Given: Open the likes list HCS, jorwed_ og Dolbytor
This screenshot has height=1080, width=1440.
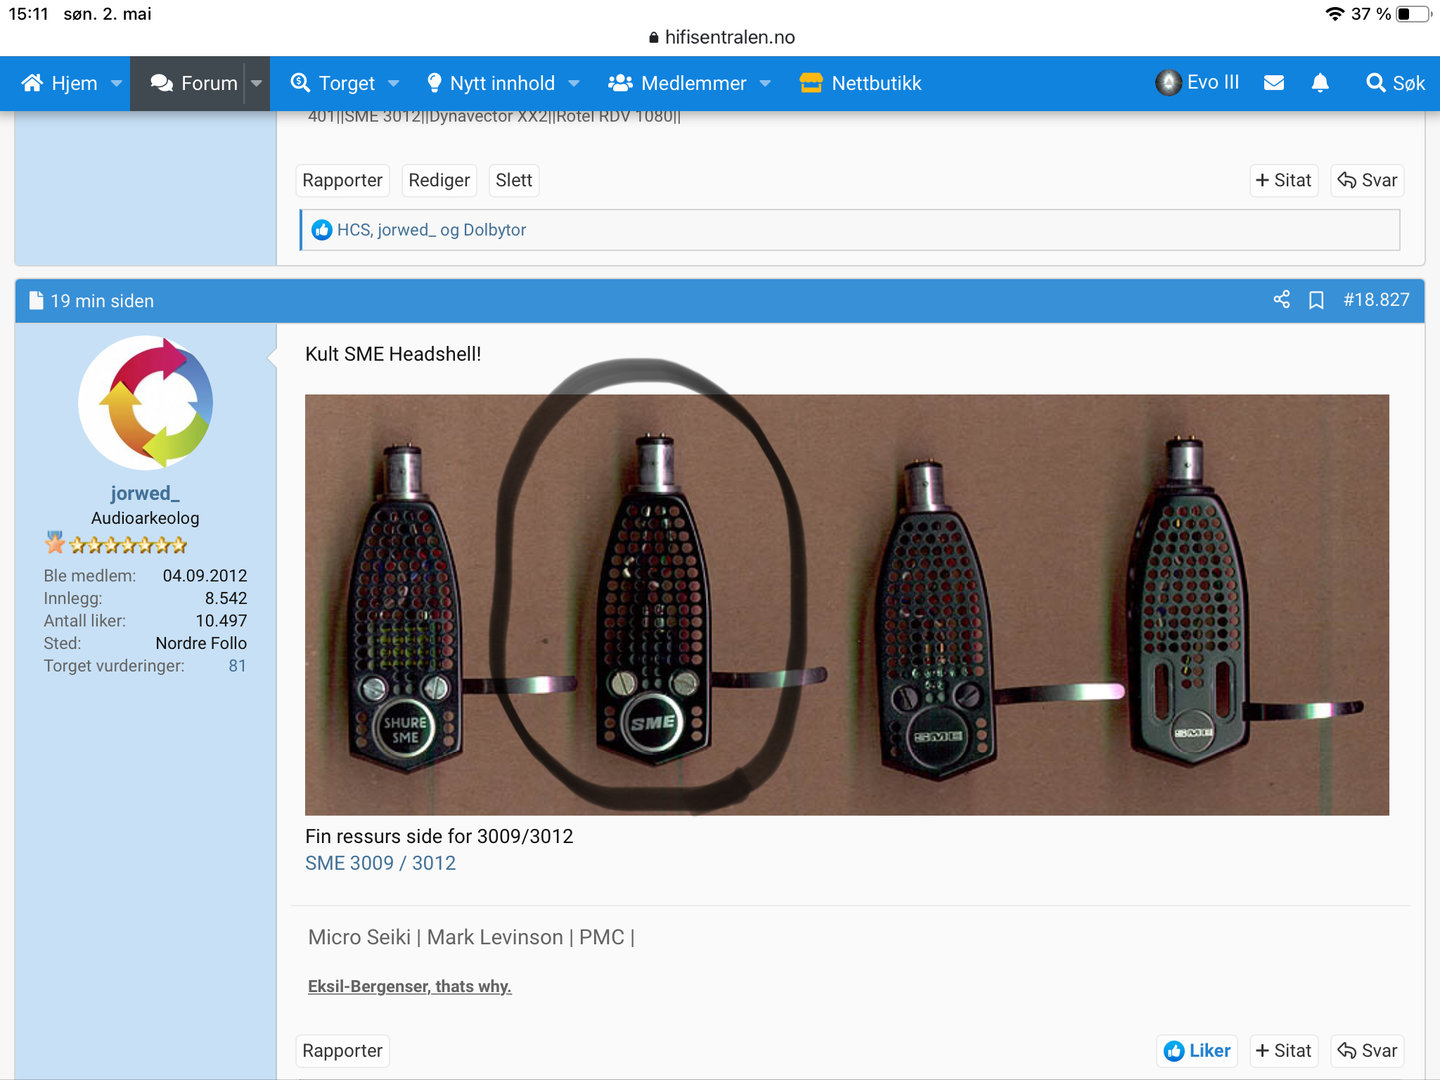Looking at the screenshot, I should click(x=431, y=230).
